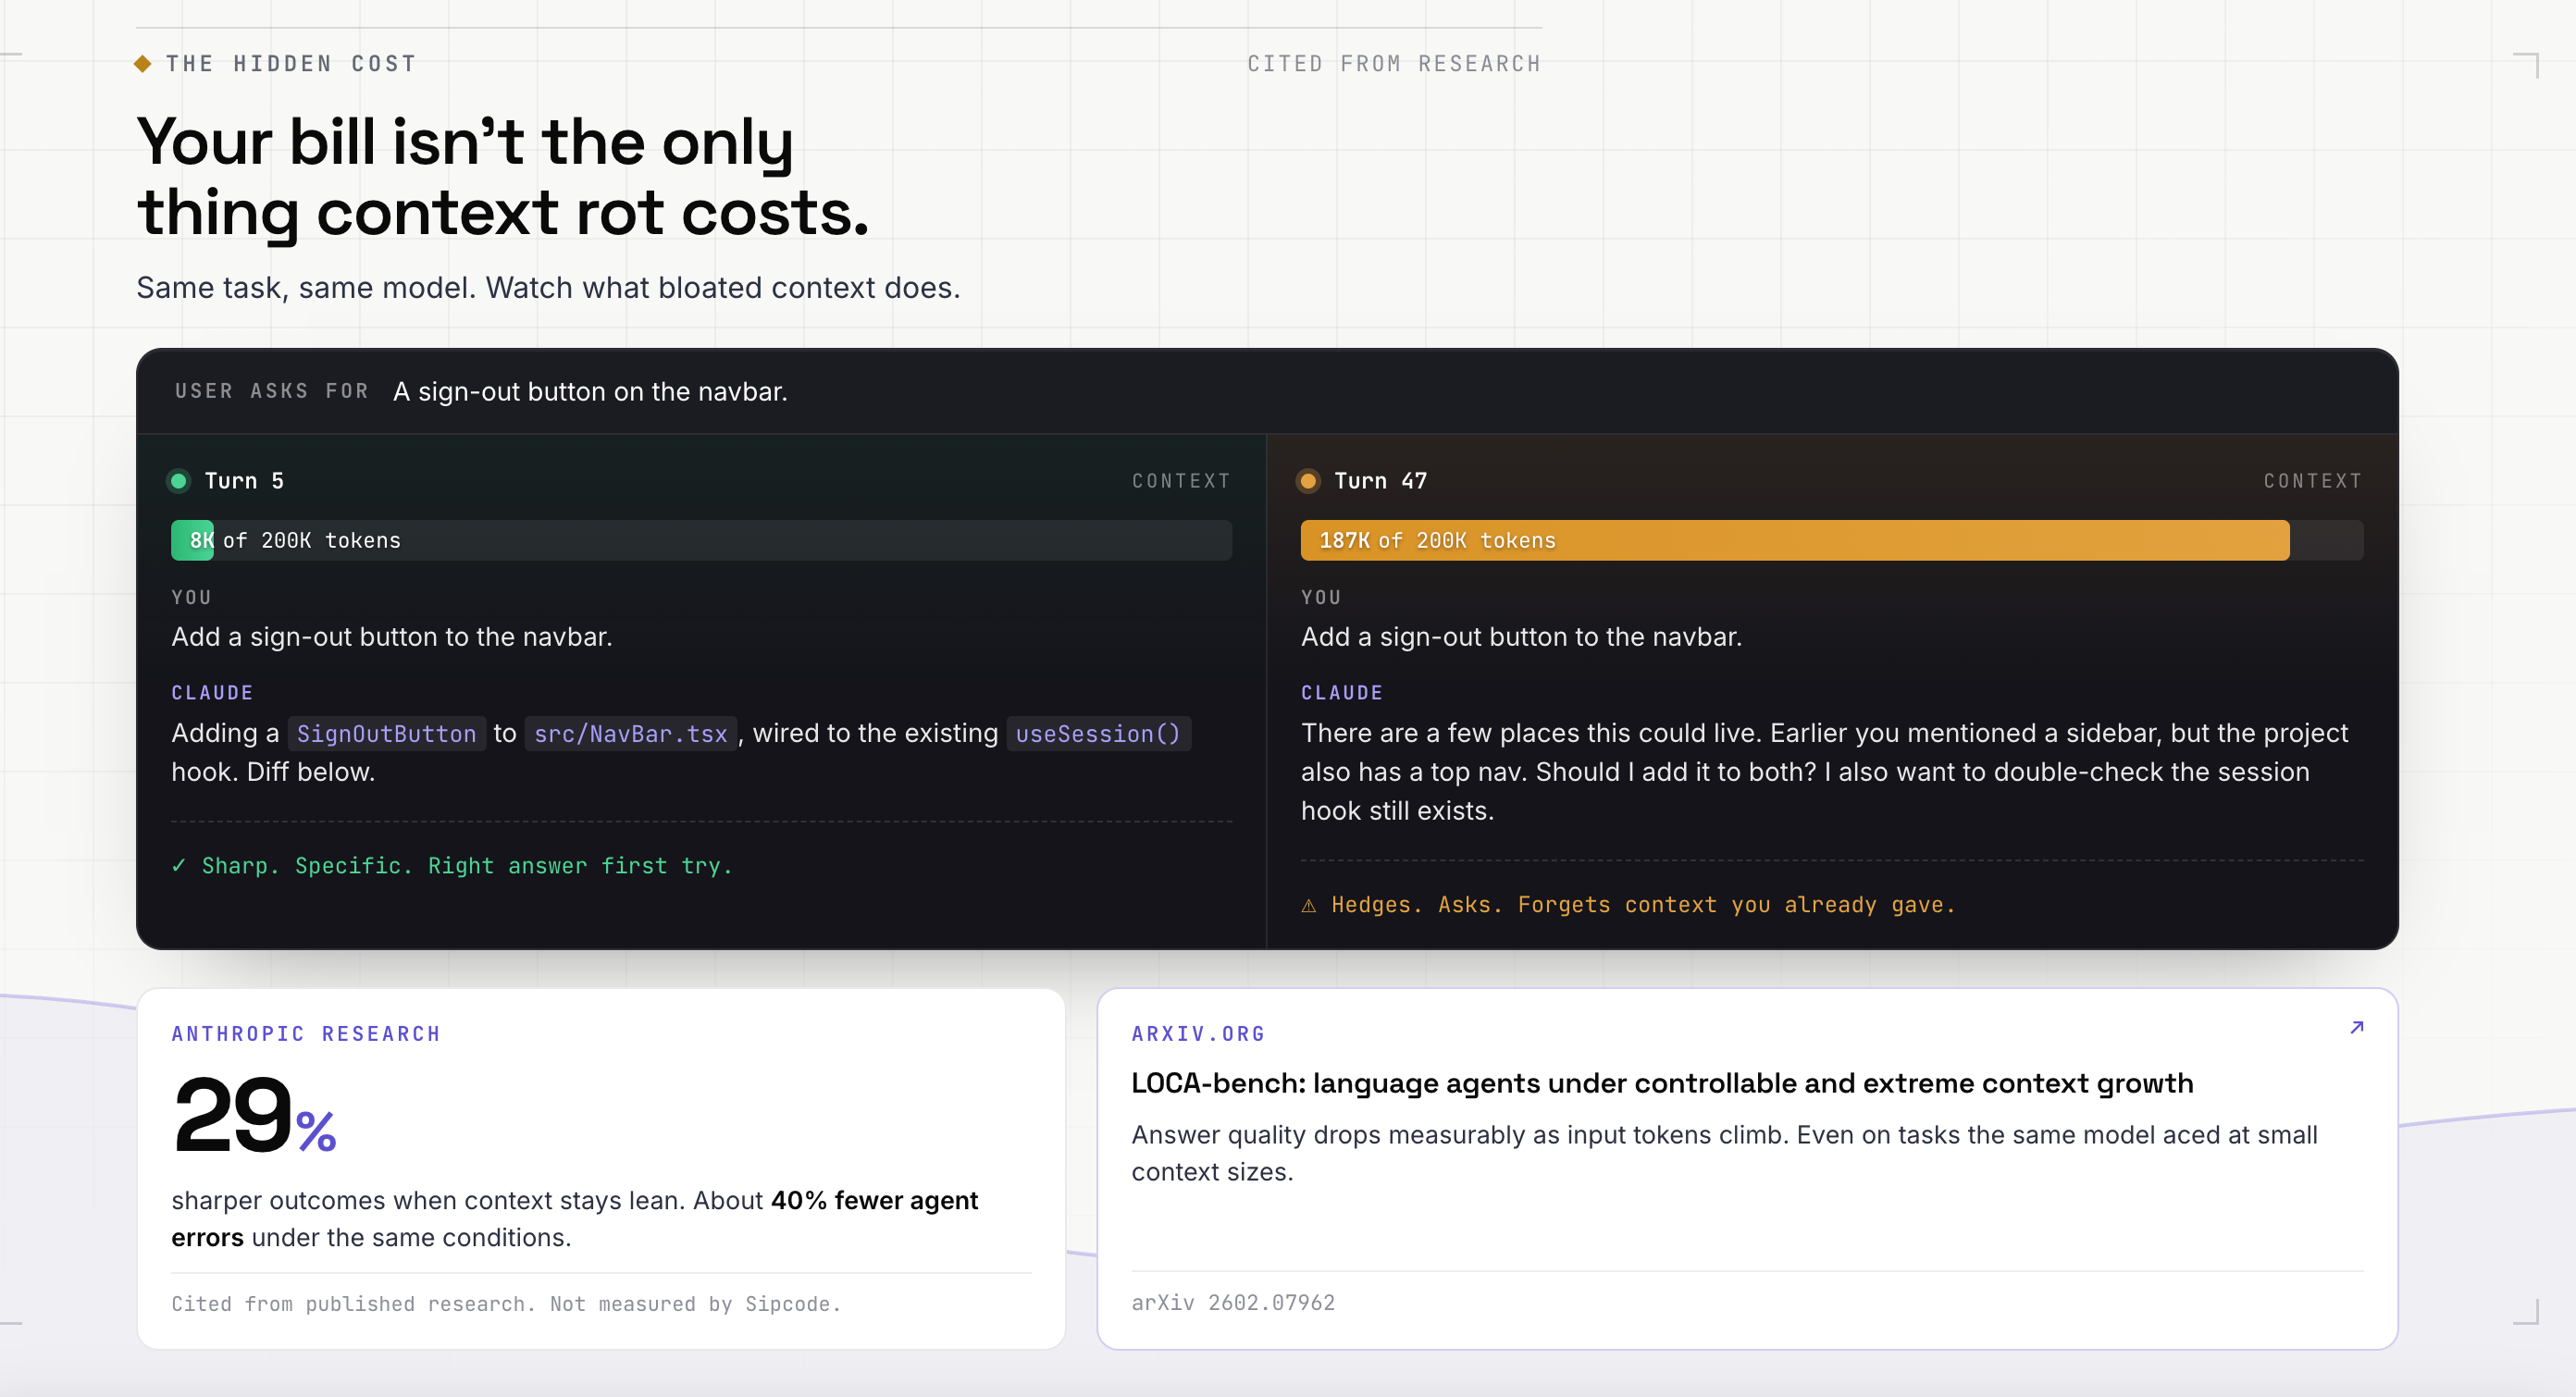Click the CITED FROM RESEARCH header label

click(x=1394, y=64)
